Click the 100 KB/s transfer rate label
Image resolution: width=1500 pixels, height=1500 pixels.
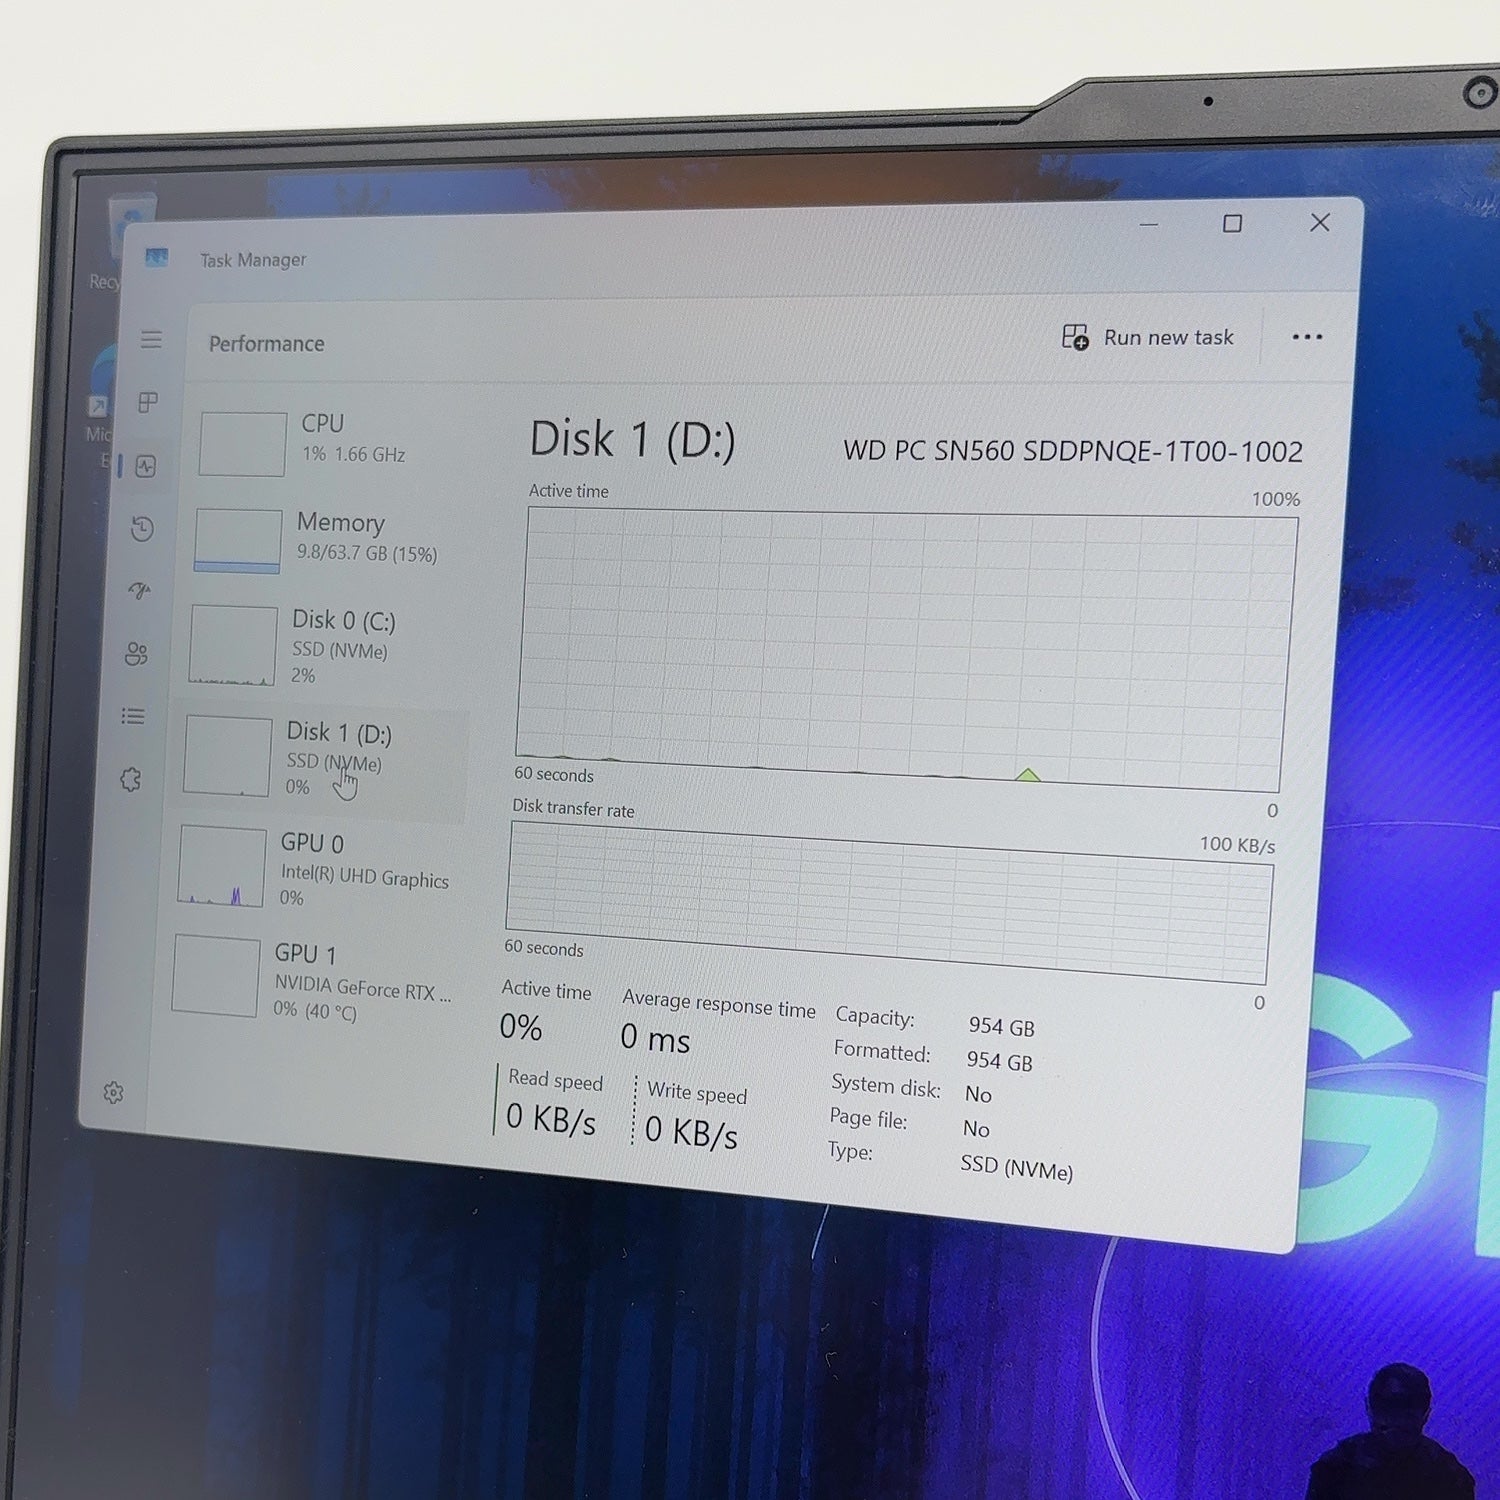click(1237, 845)
